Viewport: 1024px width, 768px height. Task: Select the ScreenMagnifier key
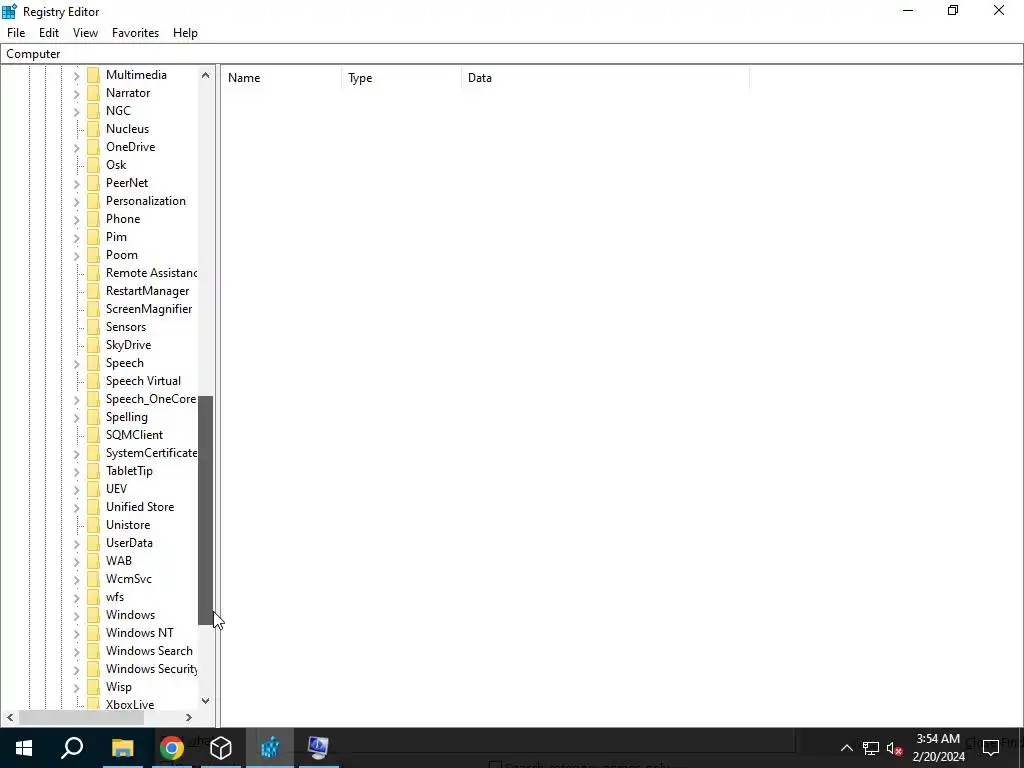tap(149, 309)
